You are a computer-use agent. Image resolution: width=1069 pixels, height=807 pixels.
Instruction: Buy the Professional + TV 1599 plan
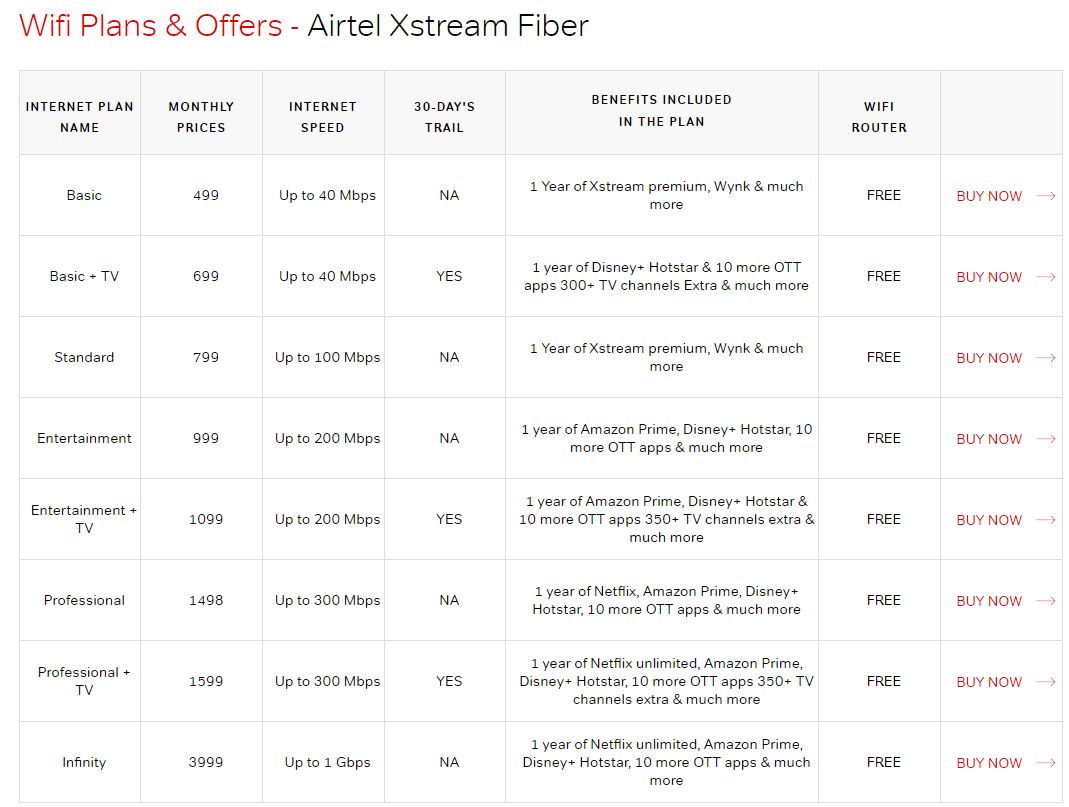point(989,682)
